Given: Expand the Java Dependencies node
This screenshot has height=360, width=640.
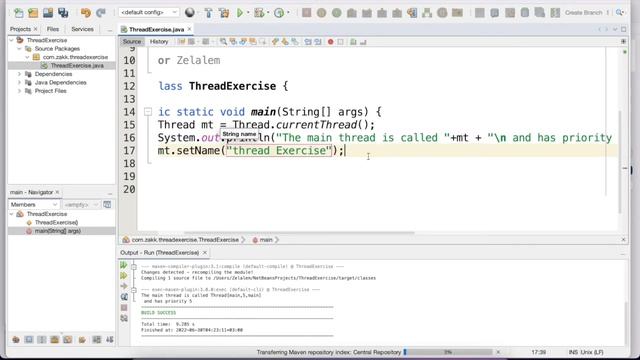Looking at the screenshot, I should [x=19, y=82].
